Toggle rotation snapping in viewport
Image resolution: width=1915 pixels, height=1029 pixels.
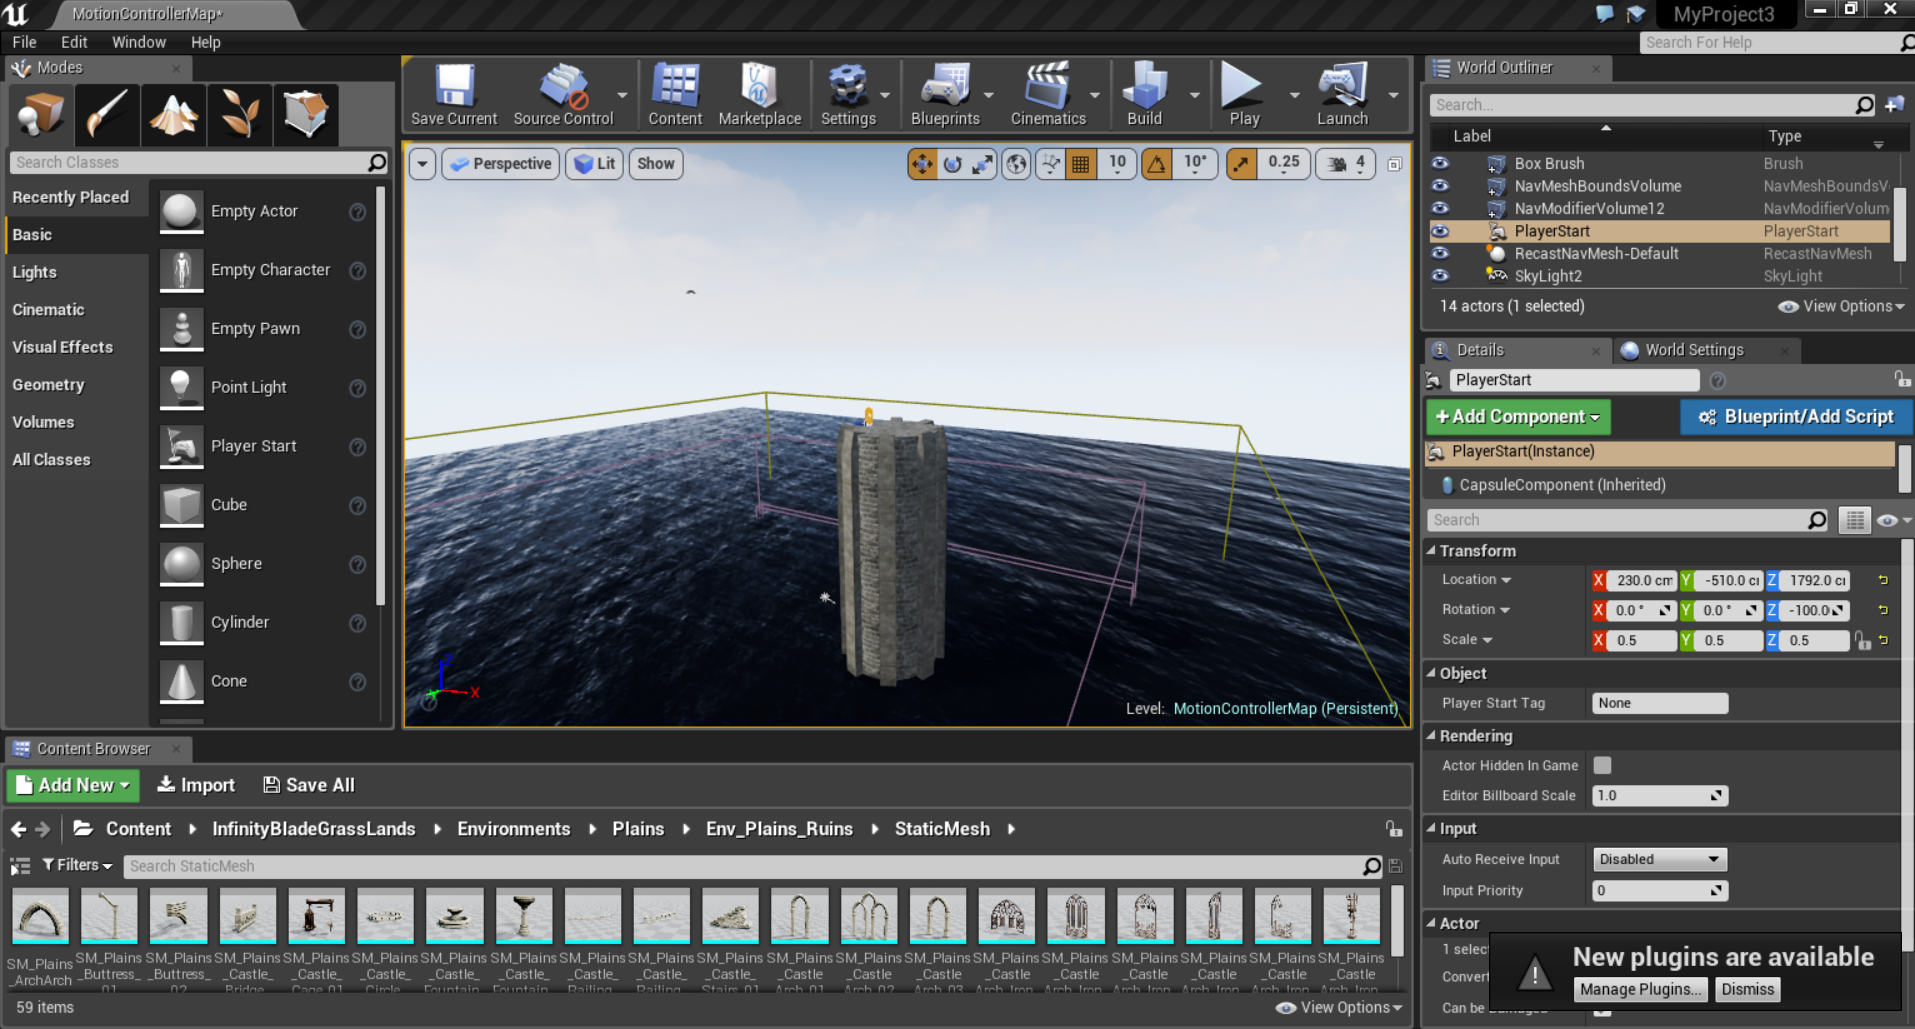pyautogui.click(x=1157, y=164)
